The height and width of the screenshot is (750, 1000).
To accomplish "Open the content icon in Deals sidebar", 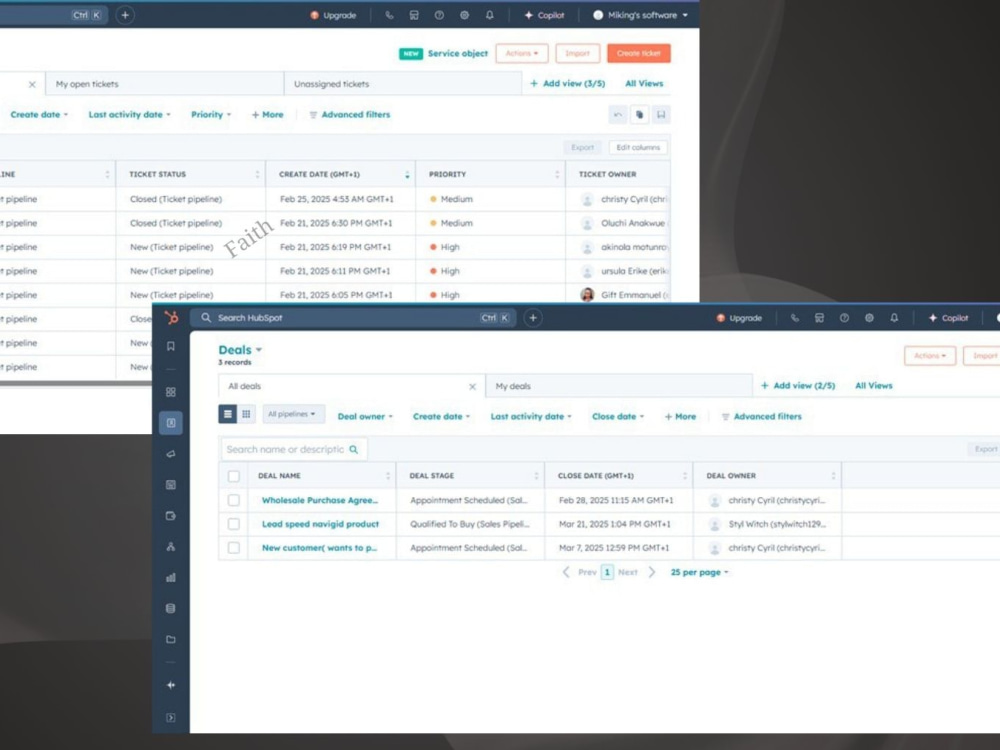I will [171, 485].
